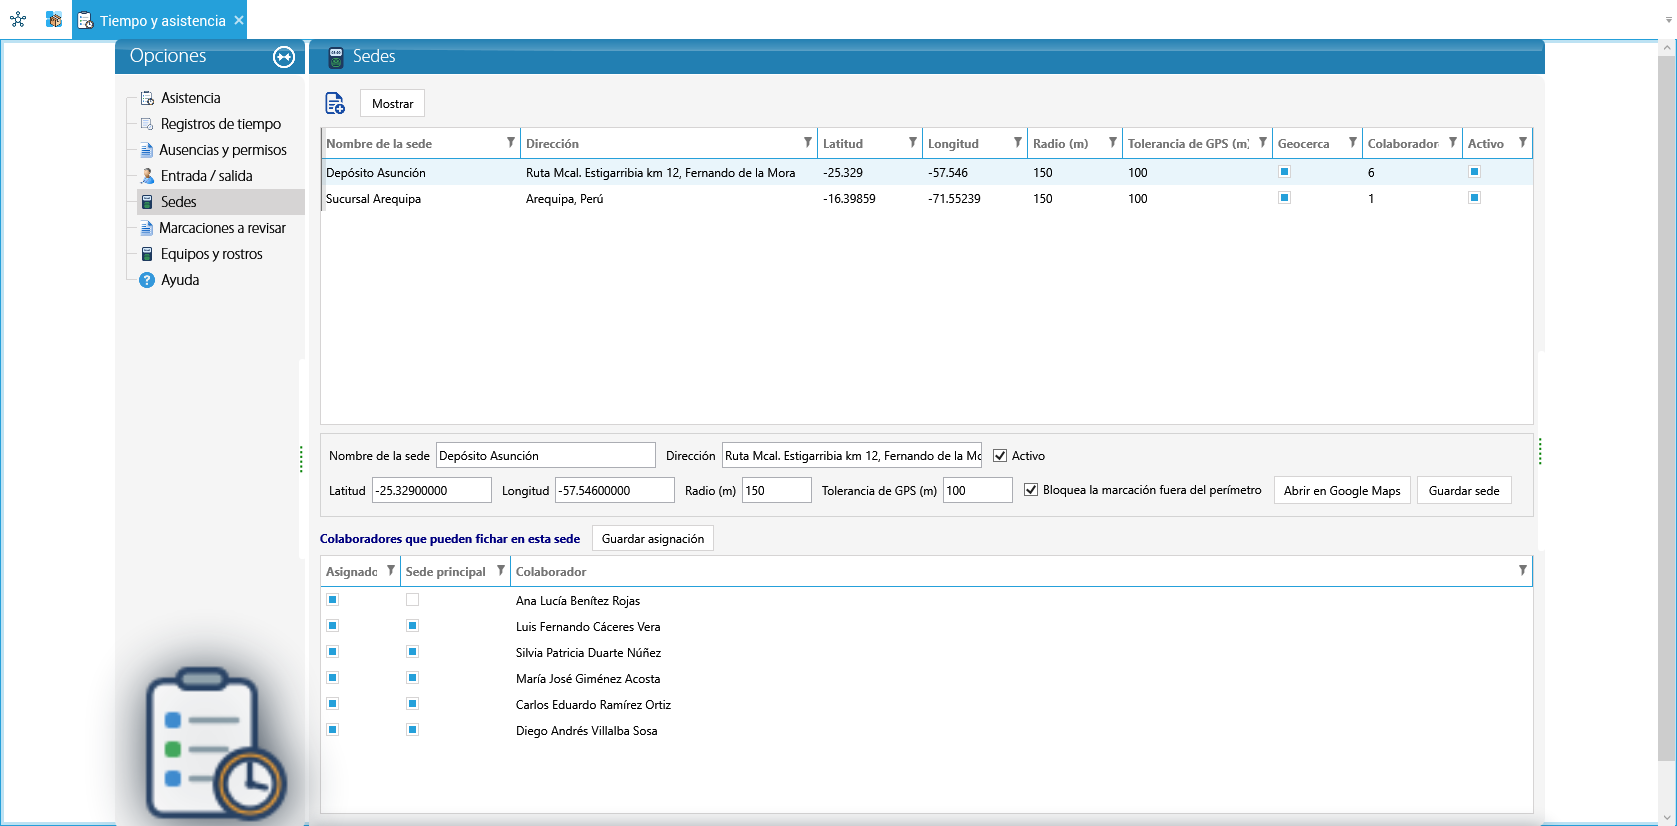
Task: Switch to Tiempo y asistencia tab
Action: coord(159,20)
